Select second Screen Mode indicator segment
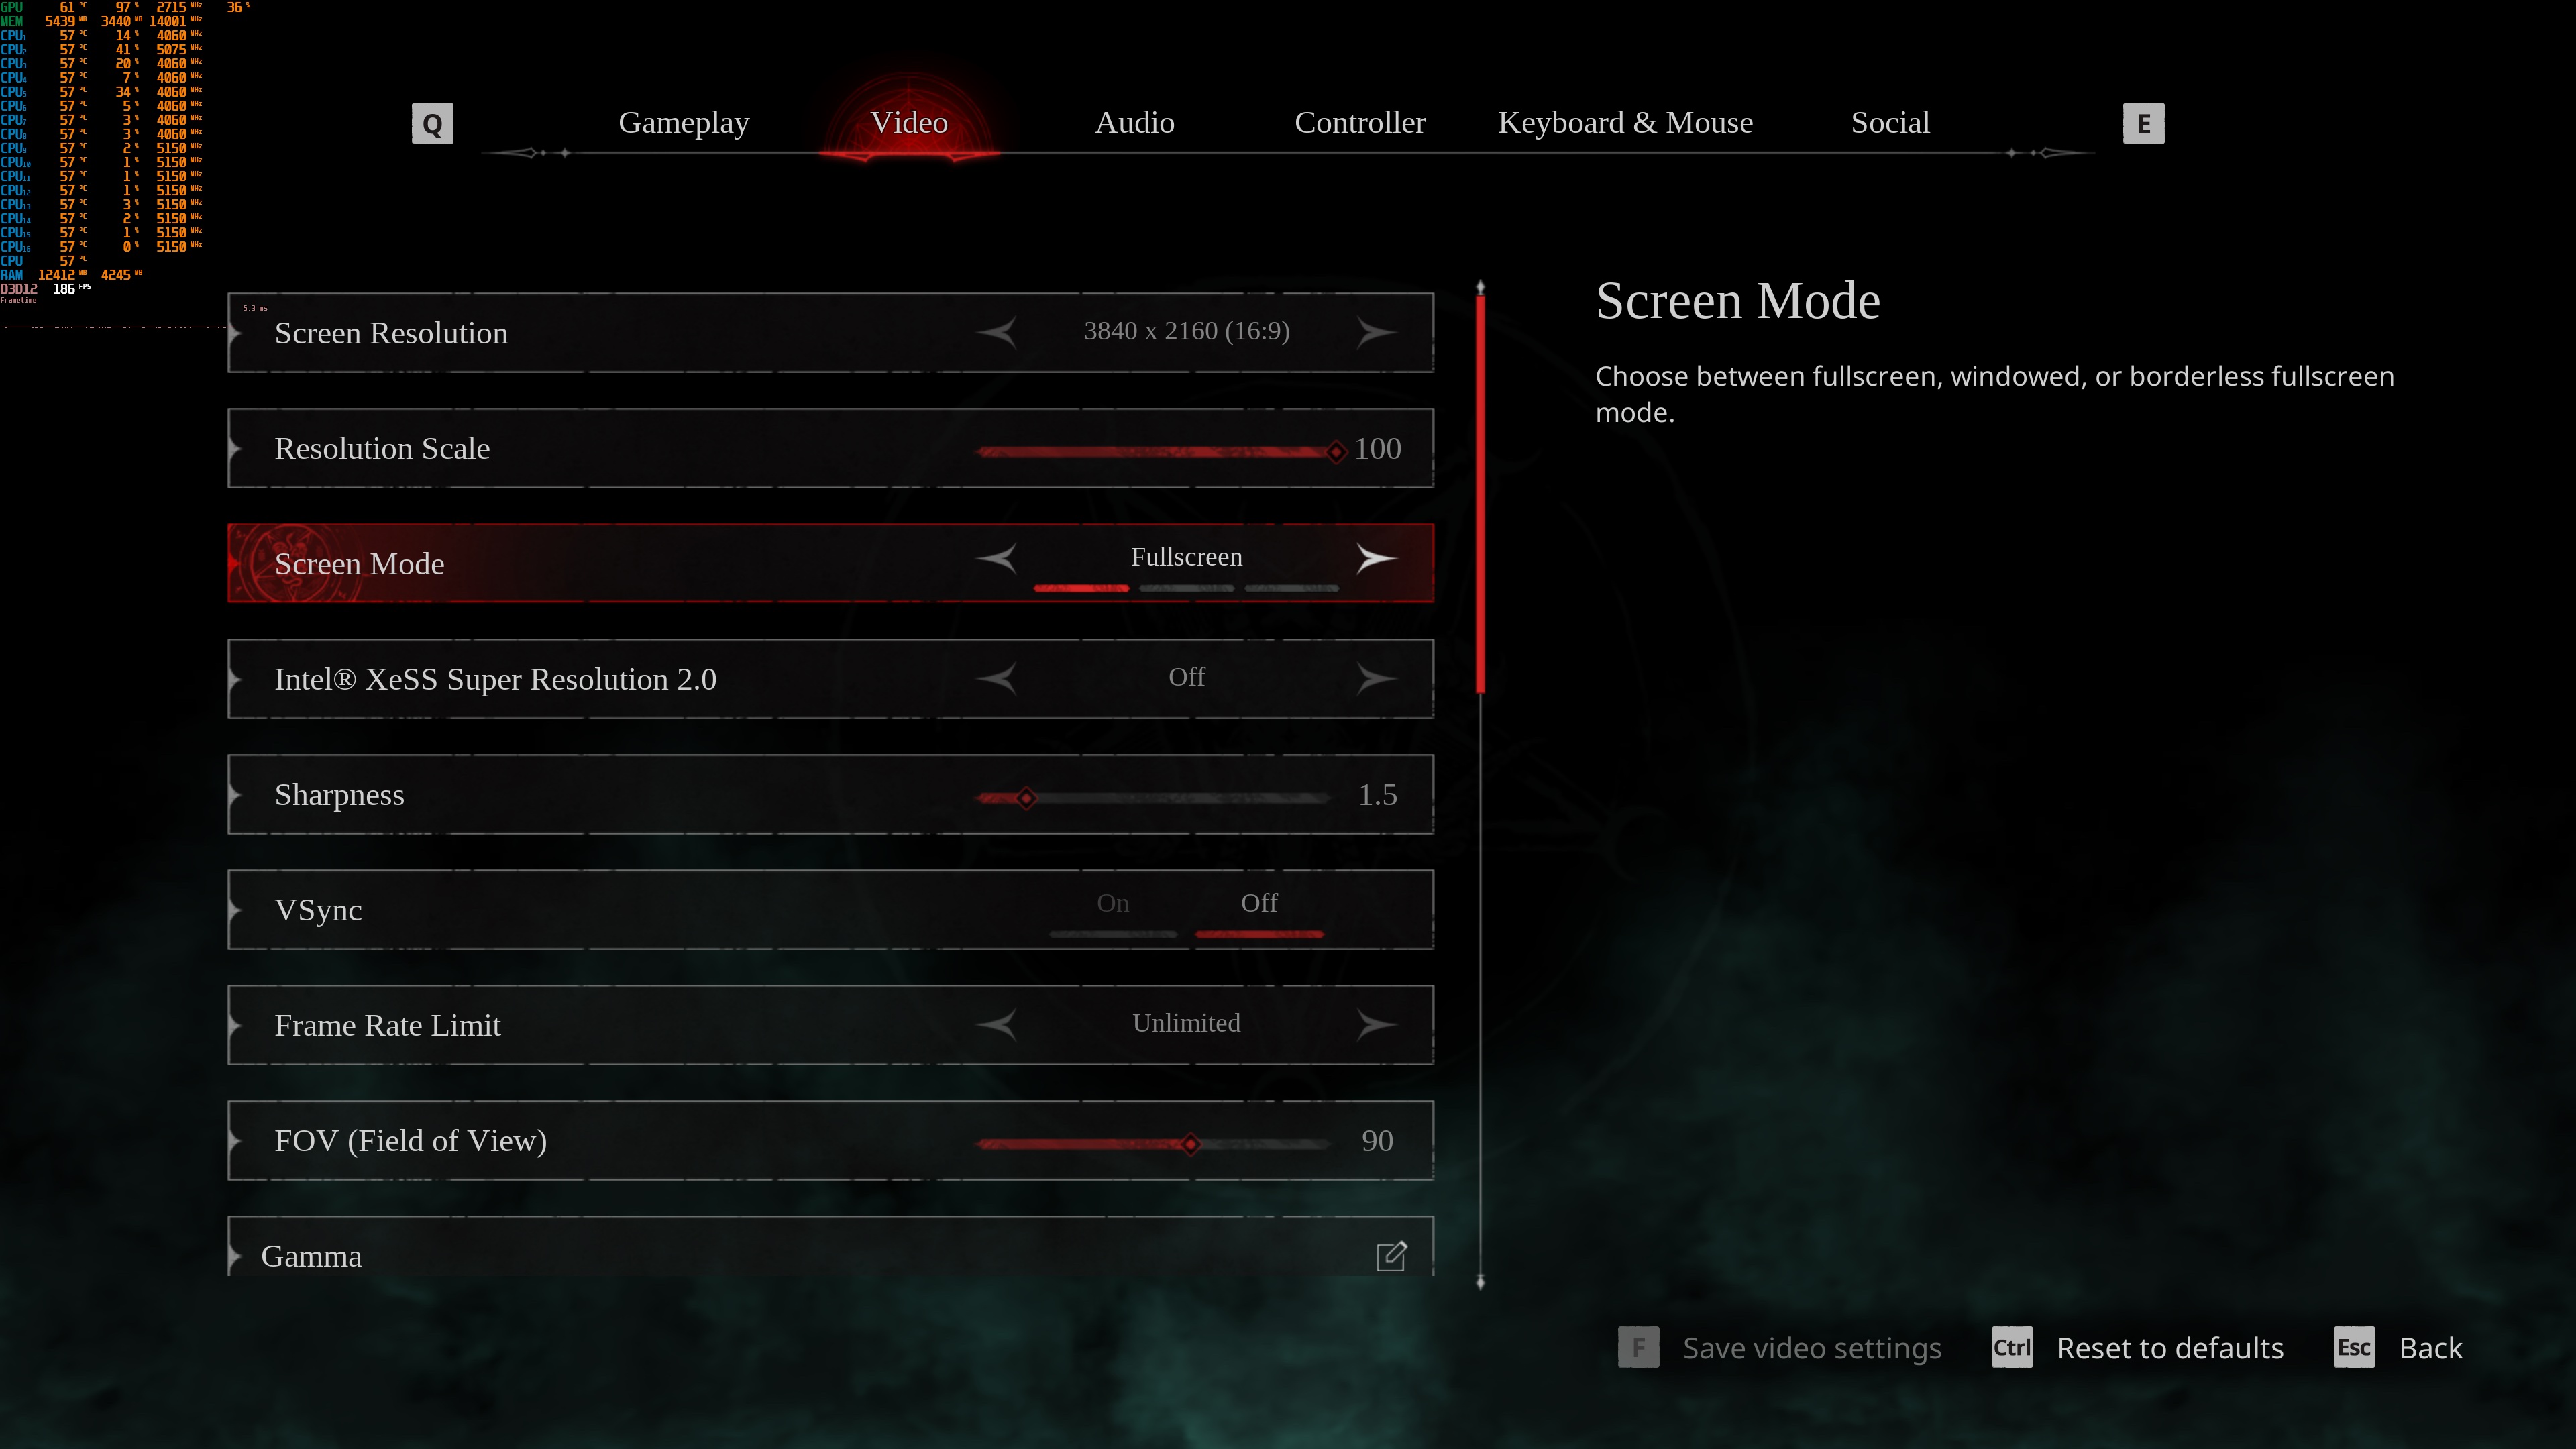The width and height of the screenshot is (2576, 1449). pos(1186,588)
